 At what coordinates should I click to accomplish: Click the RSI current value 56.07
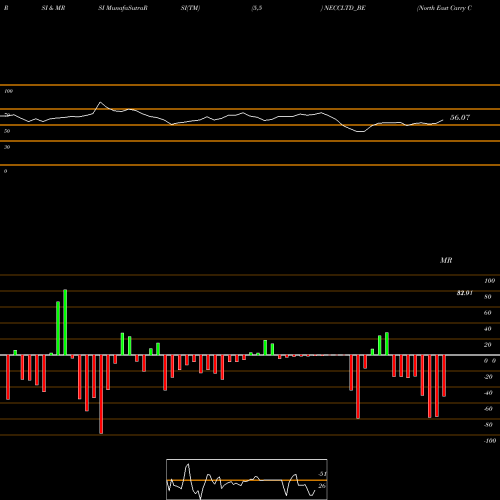coord(460,117)
